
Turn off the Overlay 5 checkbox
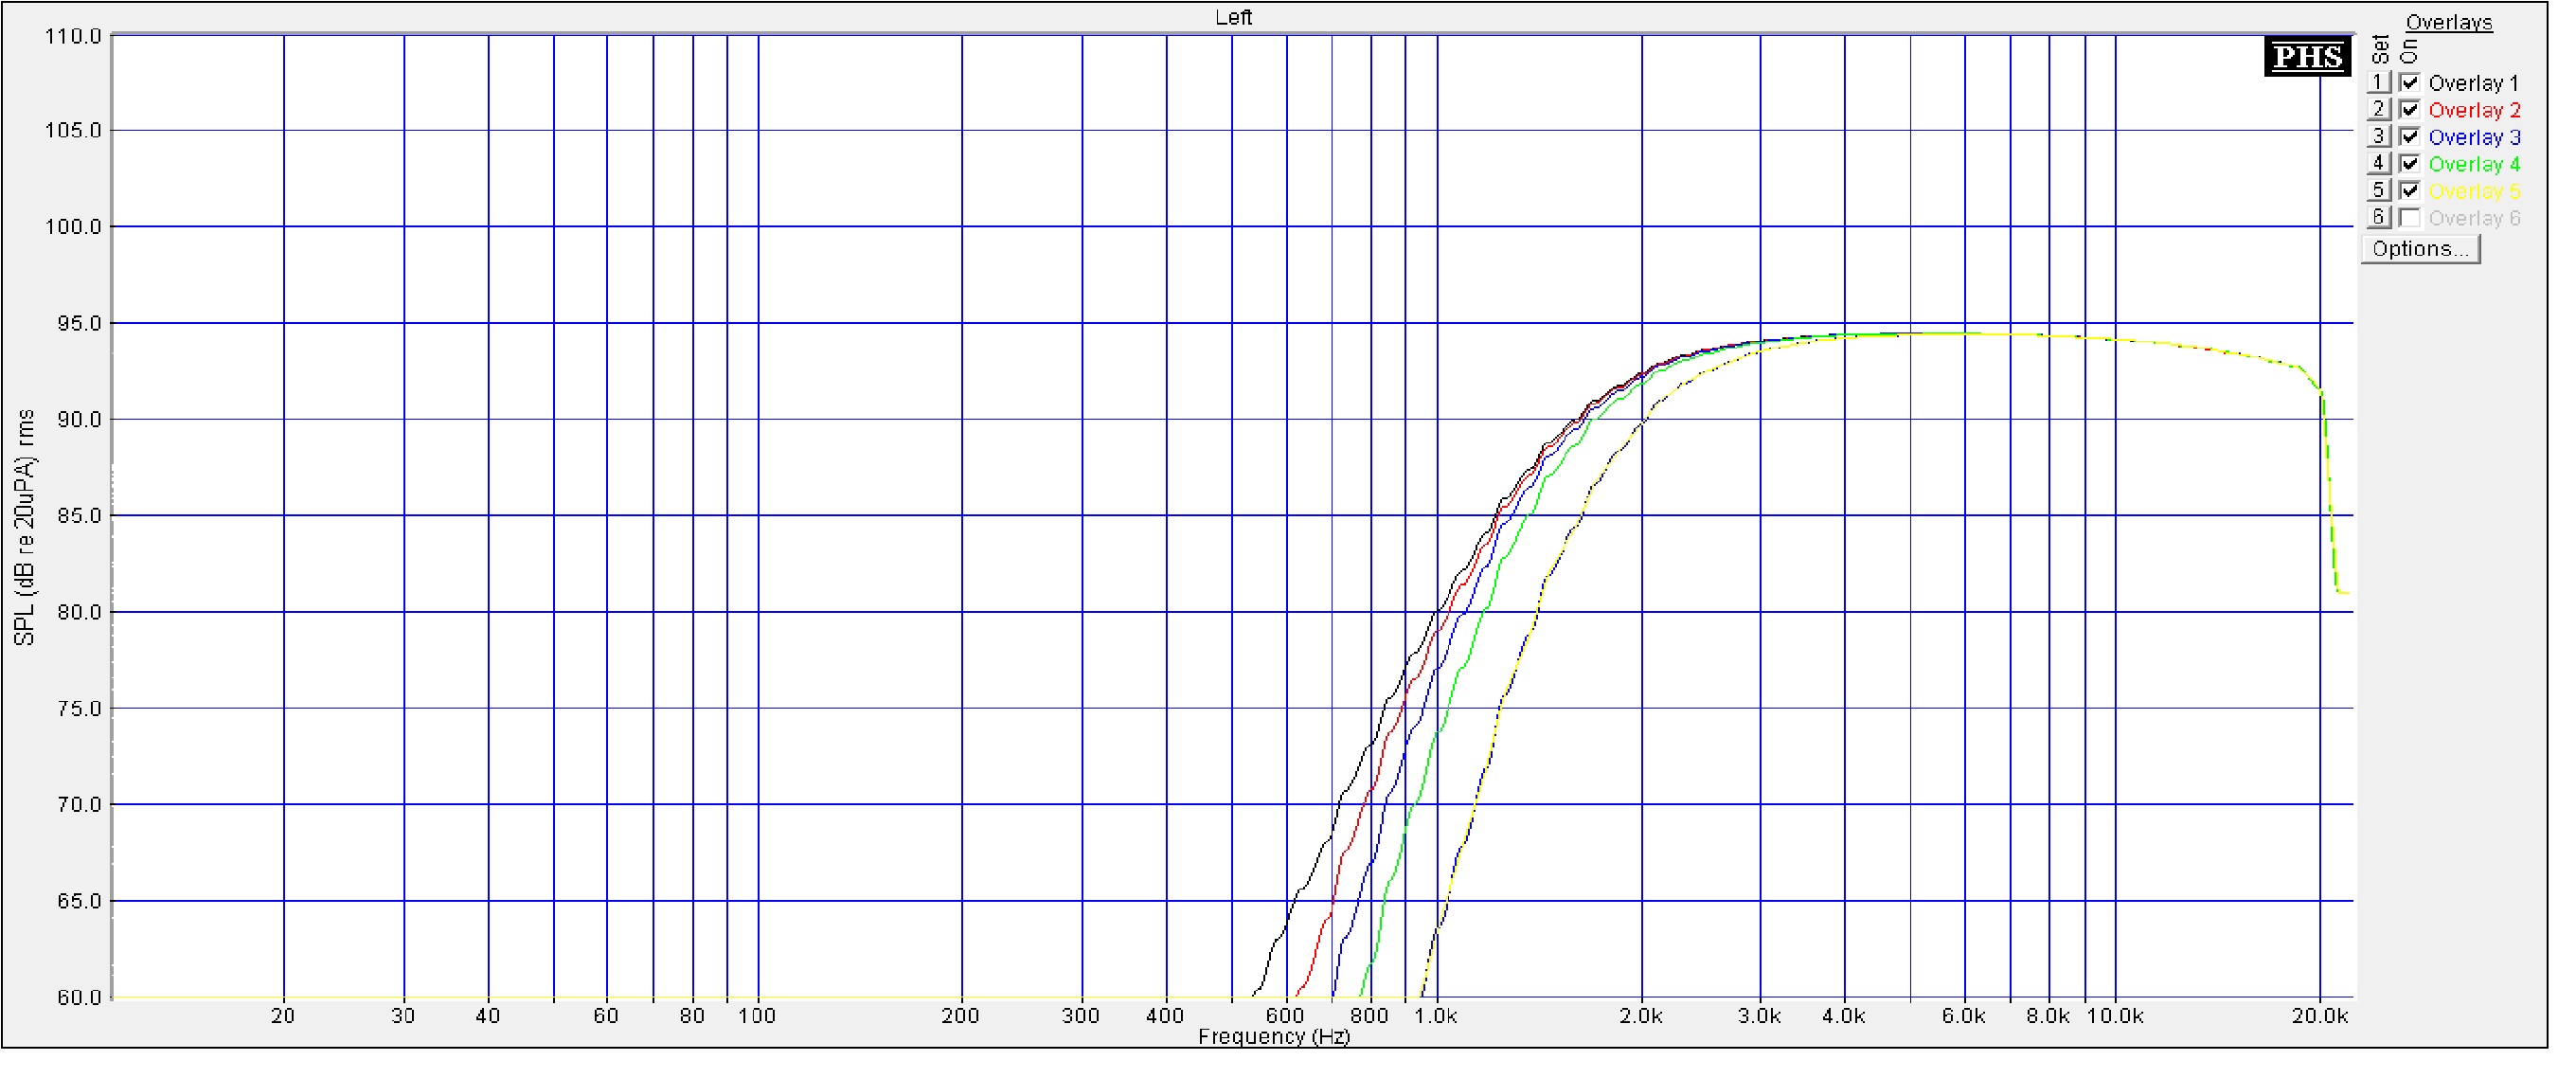[2410, 191]
